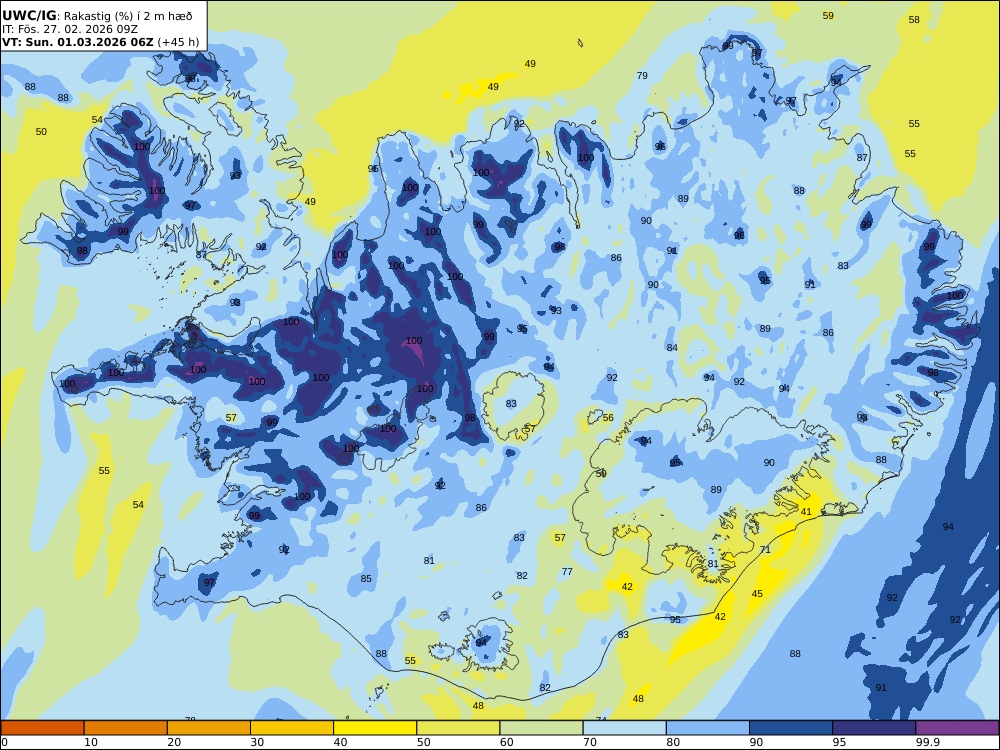1000x750 pixels.
Task: Click the map value '59'
Action: [x=828, y=16]
